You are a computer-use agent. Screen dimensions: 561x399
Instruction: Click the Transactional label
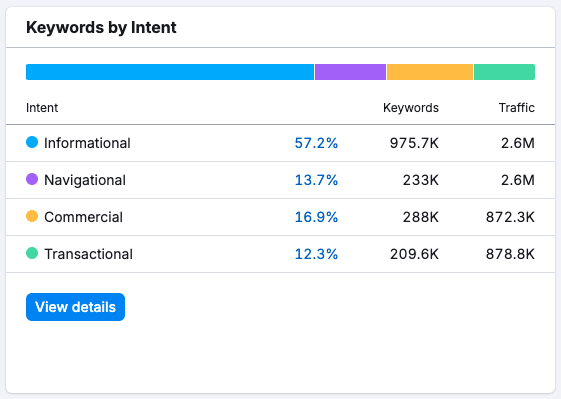click(88, 254)
